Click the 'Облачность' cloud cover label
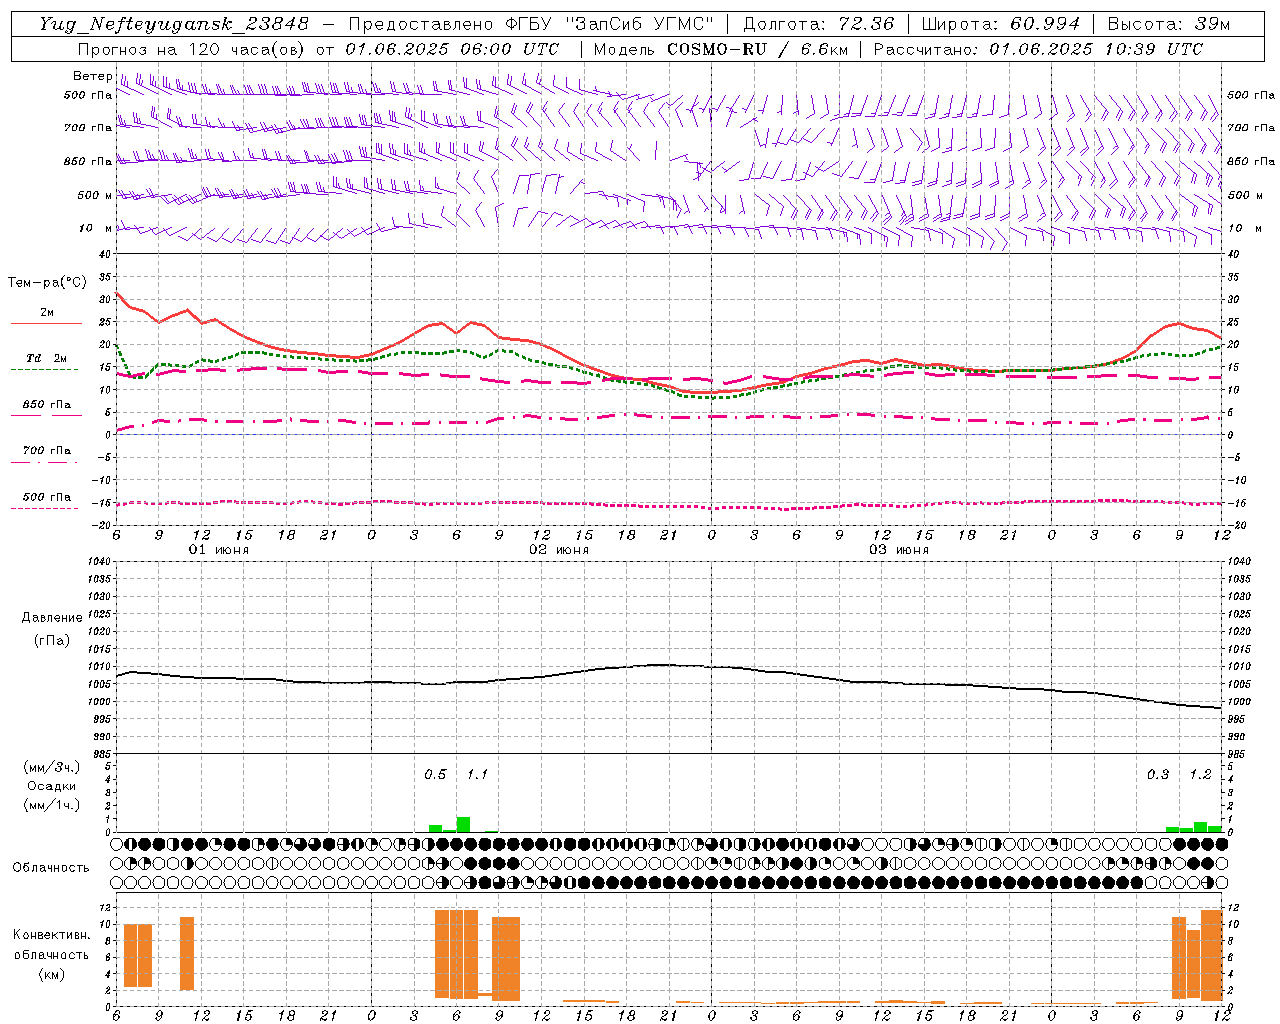Viewport: 1280px width, 1024px height. coord(51,868)
